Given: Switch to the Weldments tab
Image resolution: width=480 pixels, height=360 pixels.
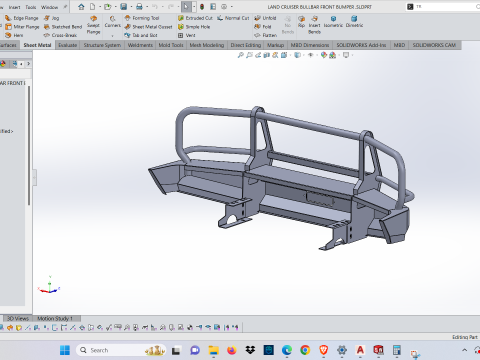Looking at the screenshot, I should click(140, 45).
